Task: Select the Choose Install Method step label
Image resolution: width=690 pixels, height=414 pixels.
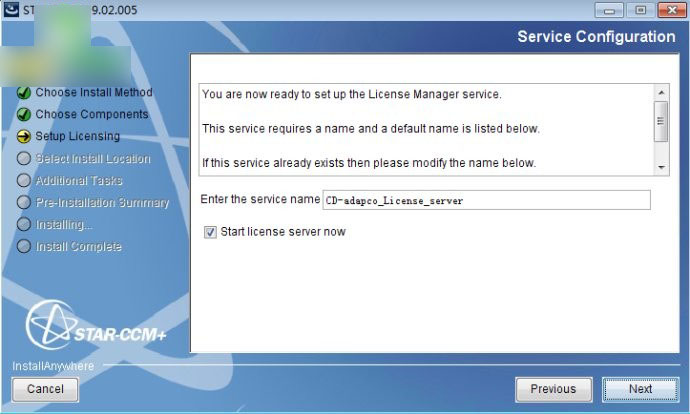Action: click(x=94, y=92)
